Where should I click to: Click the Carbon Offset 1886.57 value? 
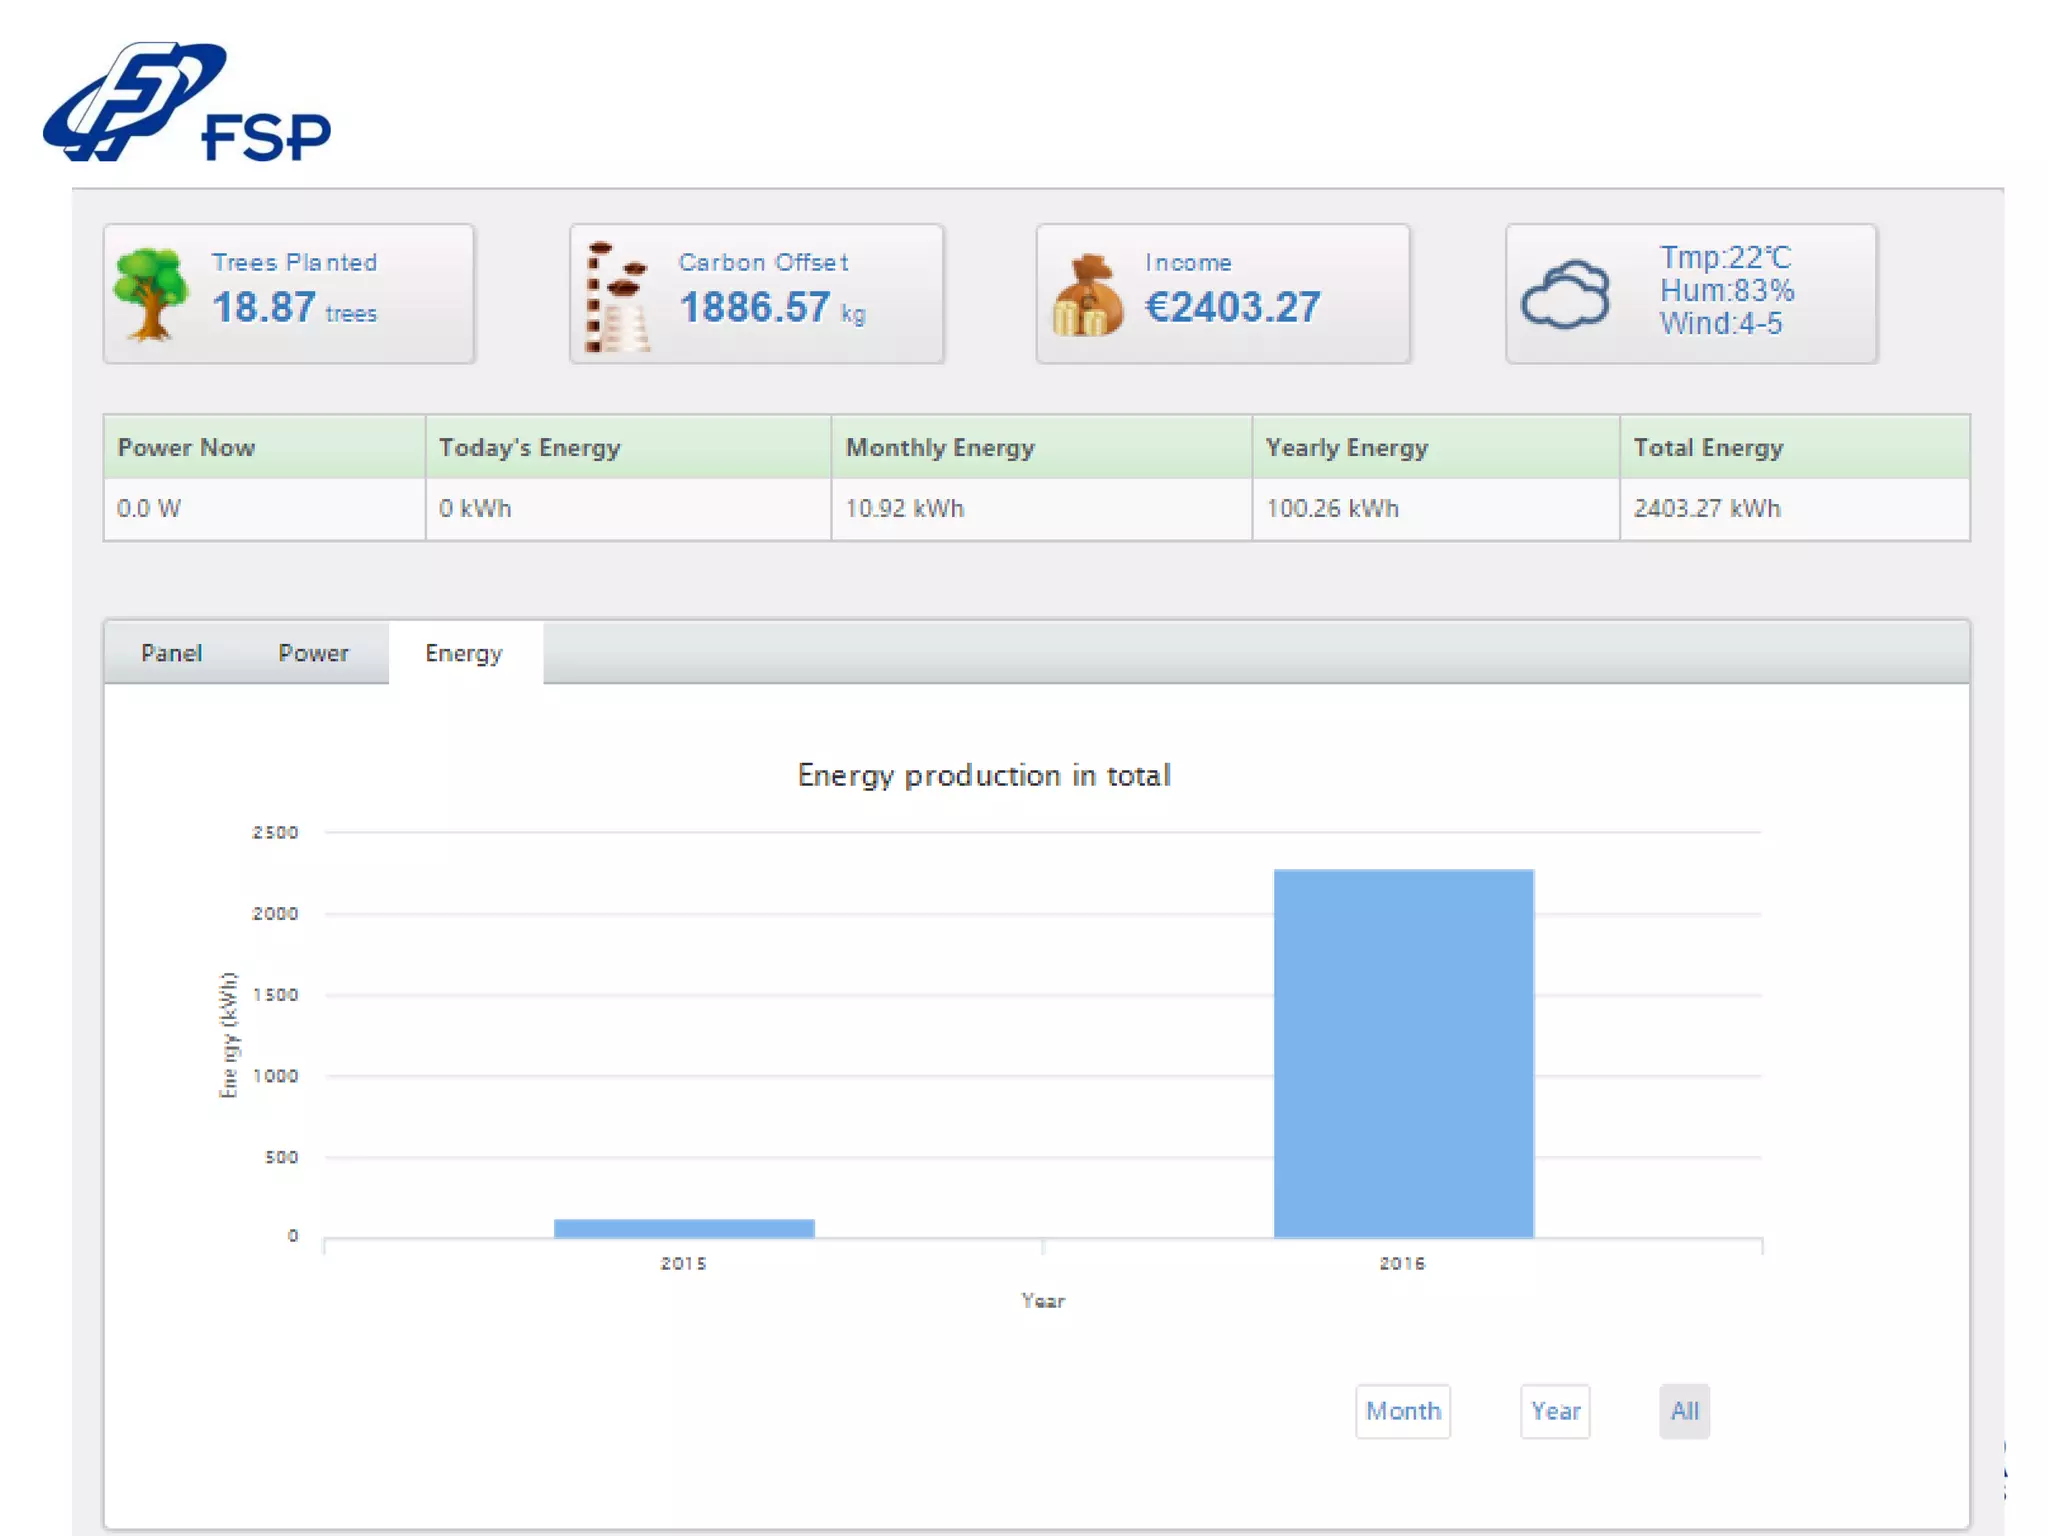754,307
